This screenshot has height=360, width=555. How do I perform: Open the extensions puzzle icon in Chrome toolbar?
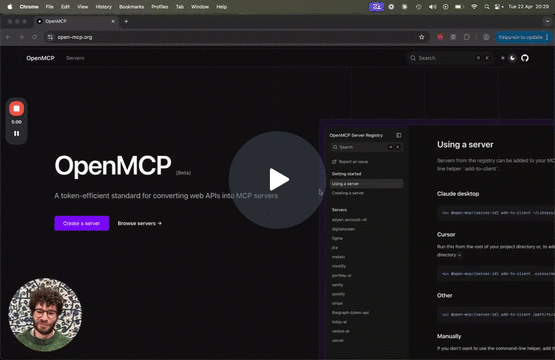coord(467,37)
